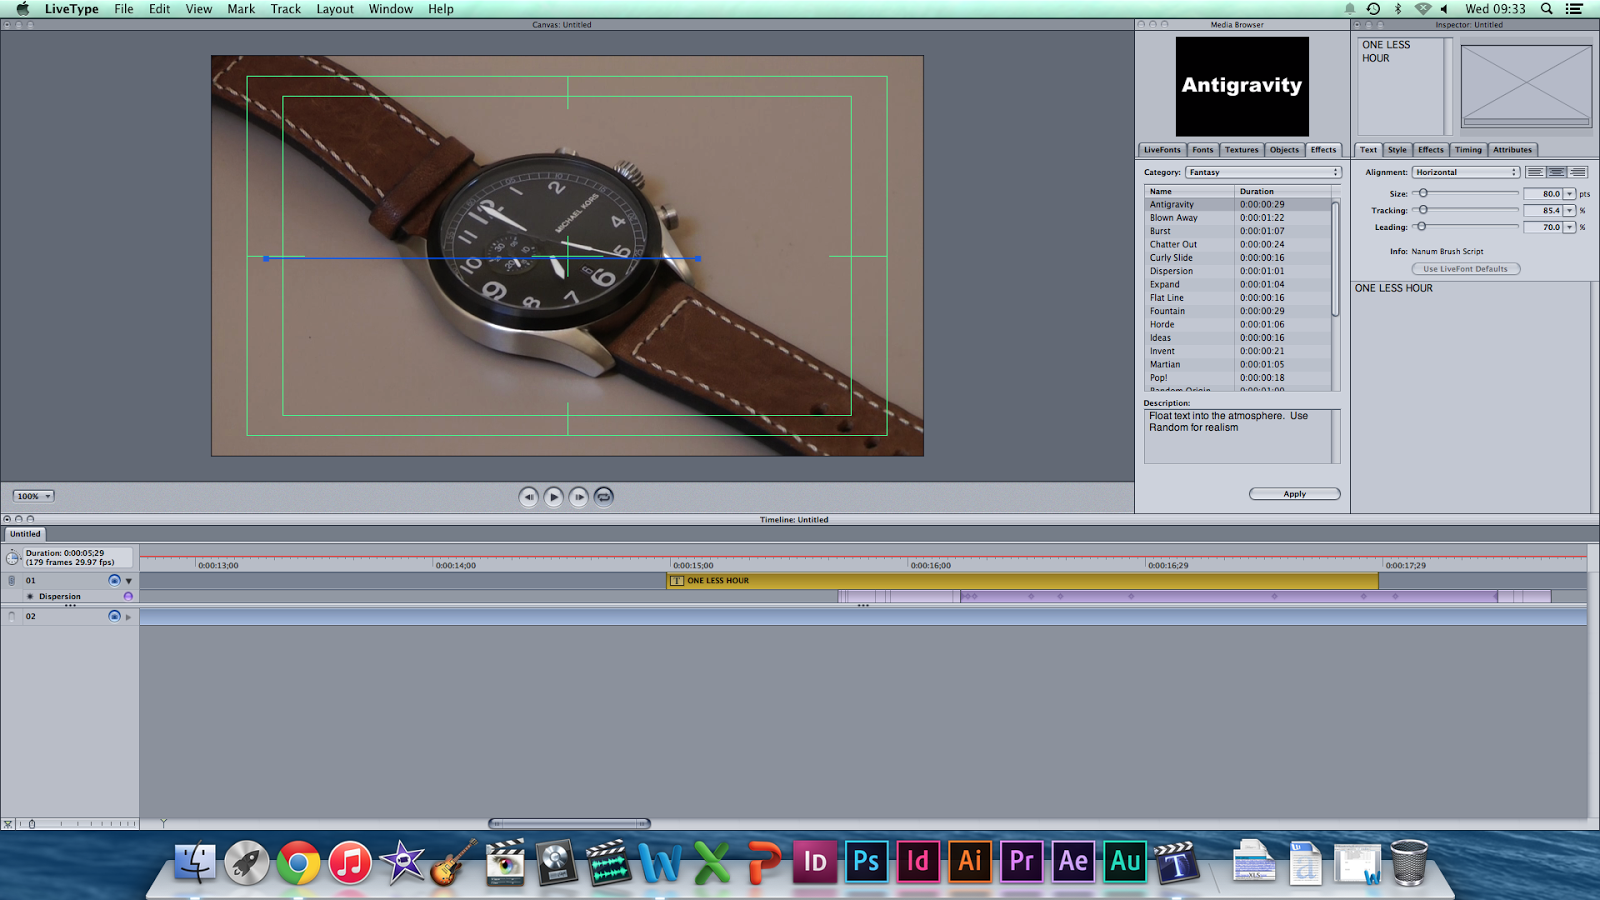
Task: Open the Attributes tab in Inspector
Action: click(1512, 150)
